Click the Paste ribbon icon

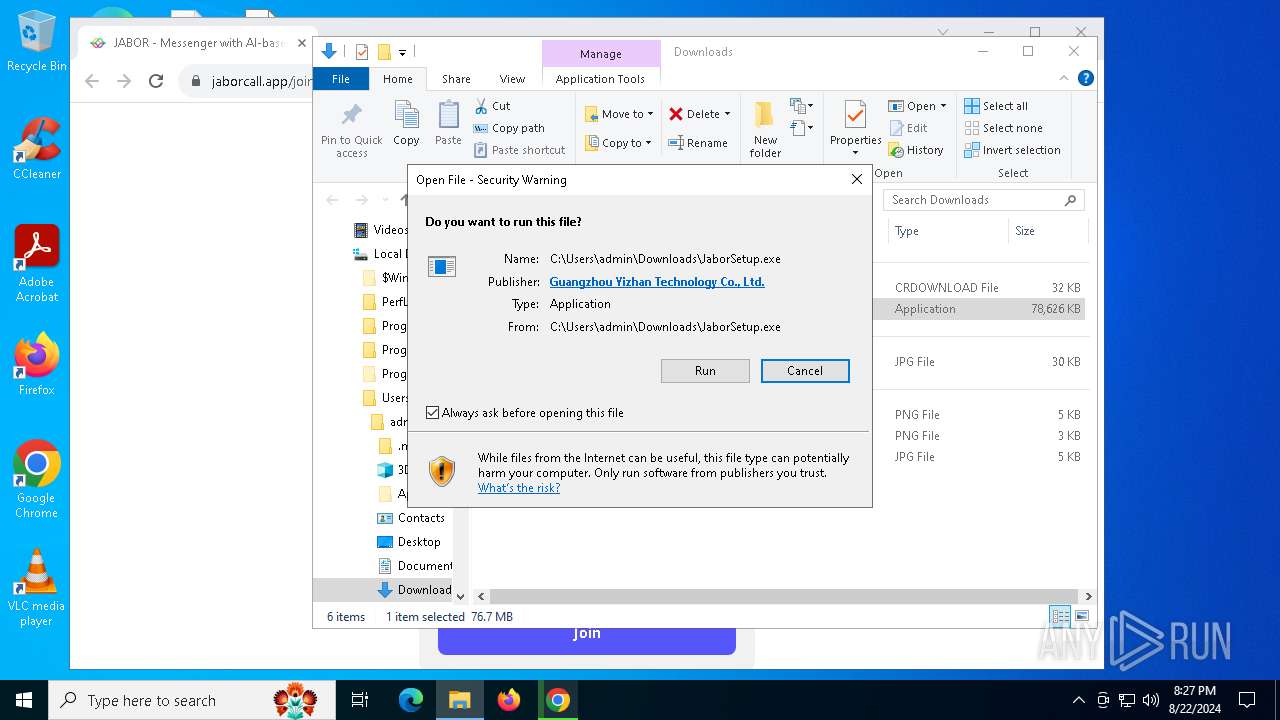448,115
